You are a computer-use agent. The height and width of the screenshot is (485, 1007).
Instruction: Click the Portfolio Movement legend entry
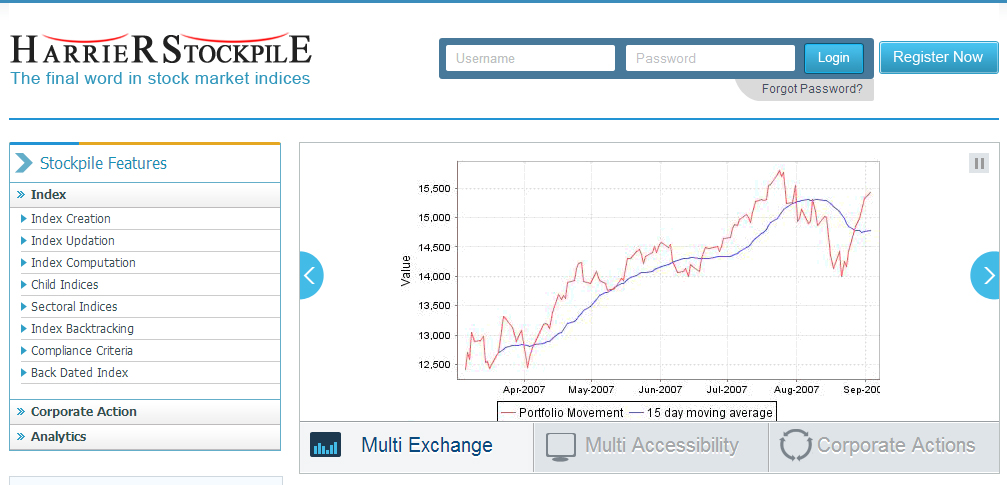[x=563, y=413]
